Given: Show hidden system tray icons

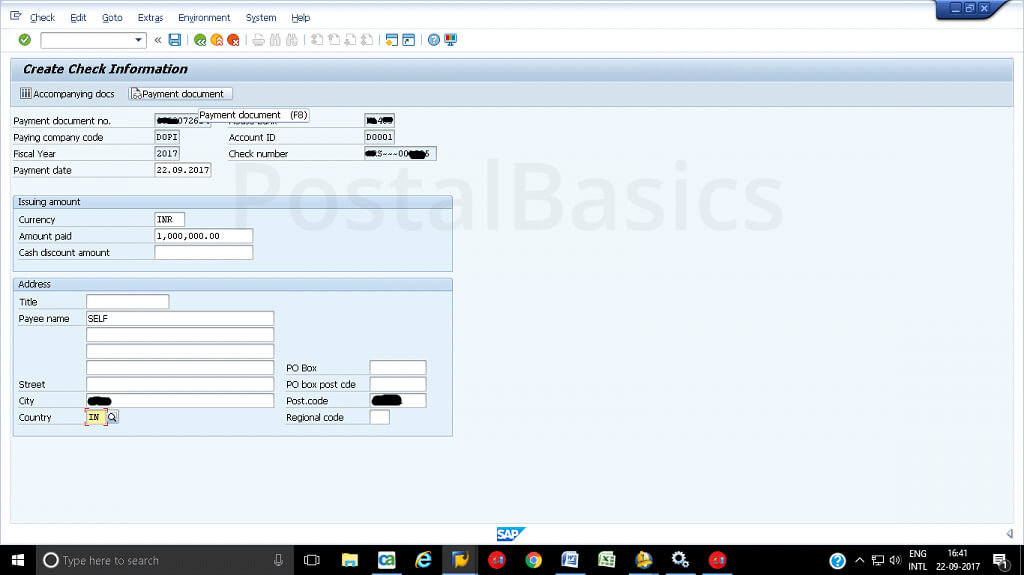Looking at the screenshot, I should point(859,561).
